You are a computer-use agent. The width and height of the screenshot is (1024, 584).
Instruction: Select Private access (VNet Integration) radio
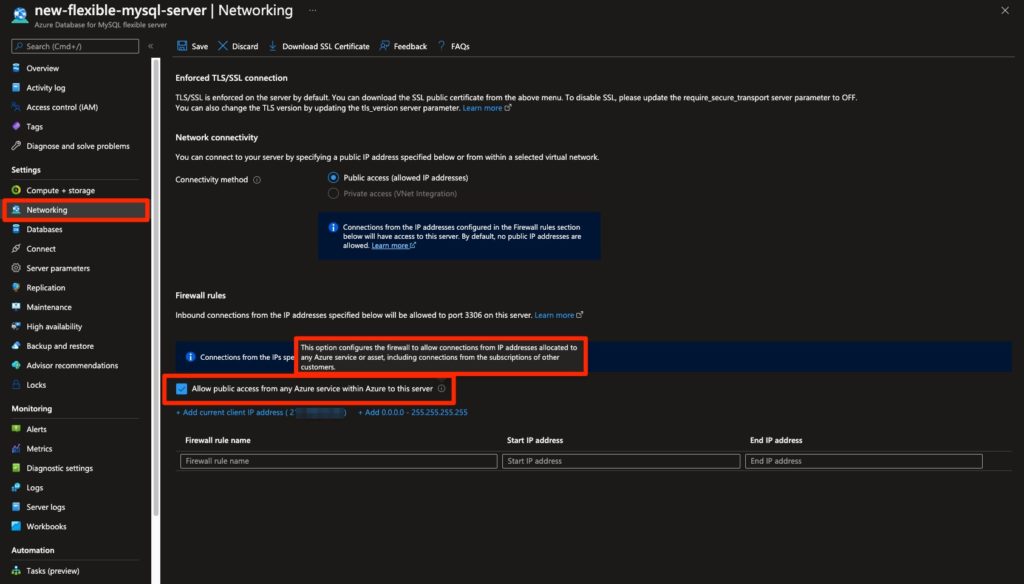[x=333, y=193]
